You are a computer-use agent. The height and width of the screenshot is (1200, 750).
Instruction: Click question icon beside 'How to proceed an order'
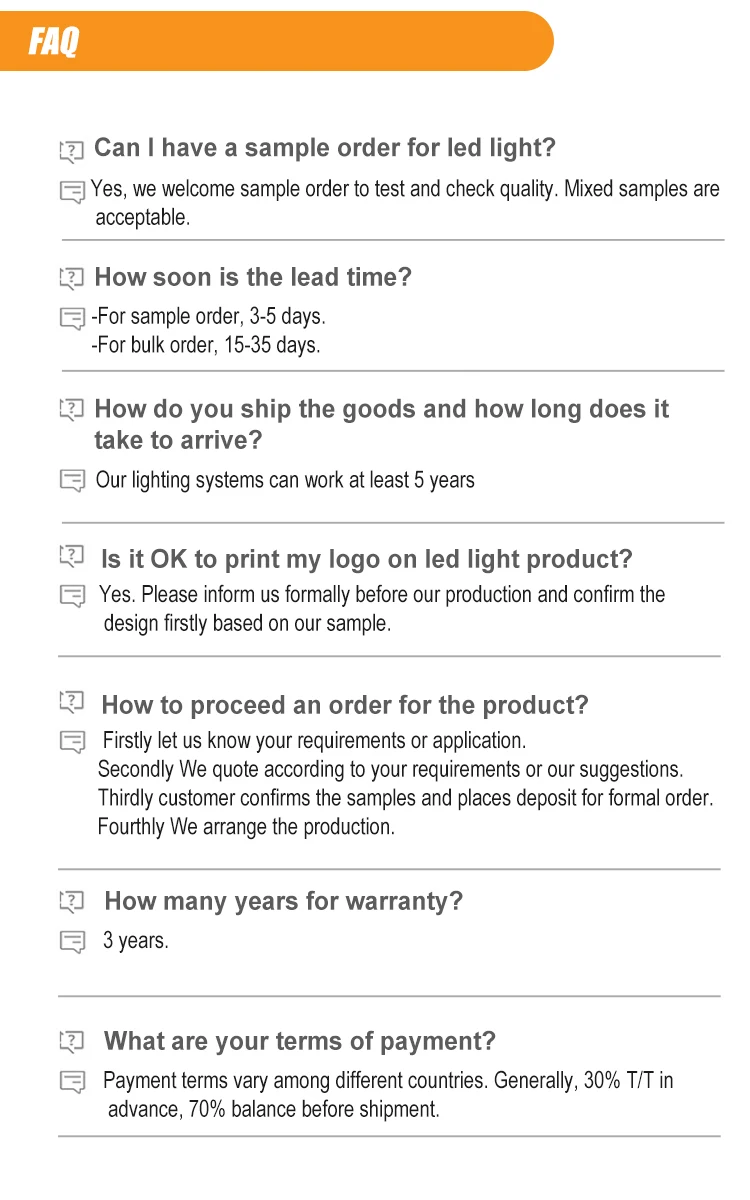point(71,703)
